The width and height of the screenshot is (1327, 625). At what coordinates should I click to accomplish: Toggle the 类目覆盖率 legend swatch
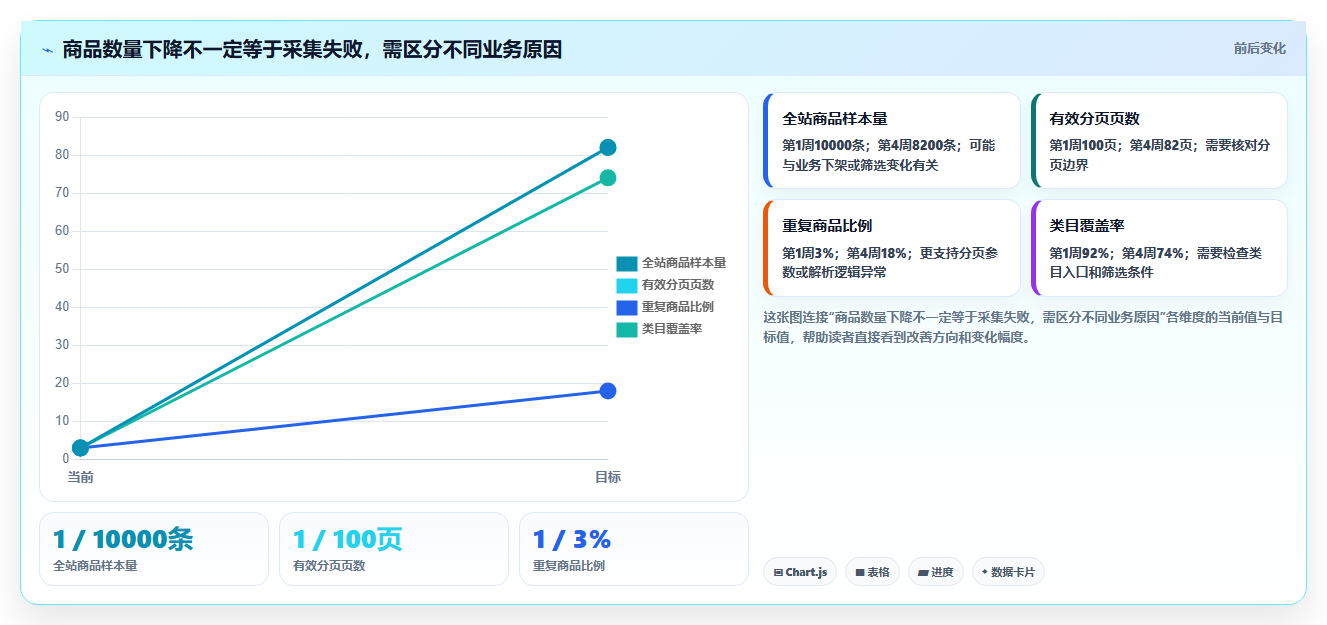click(x=626, y=329)
